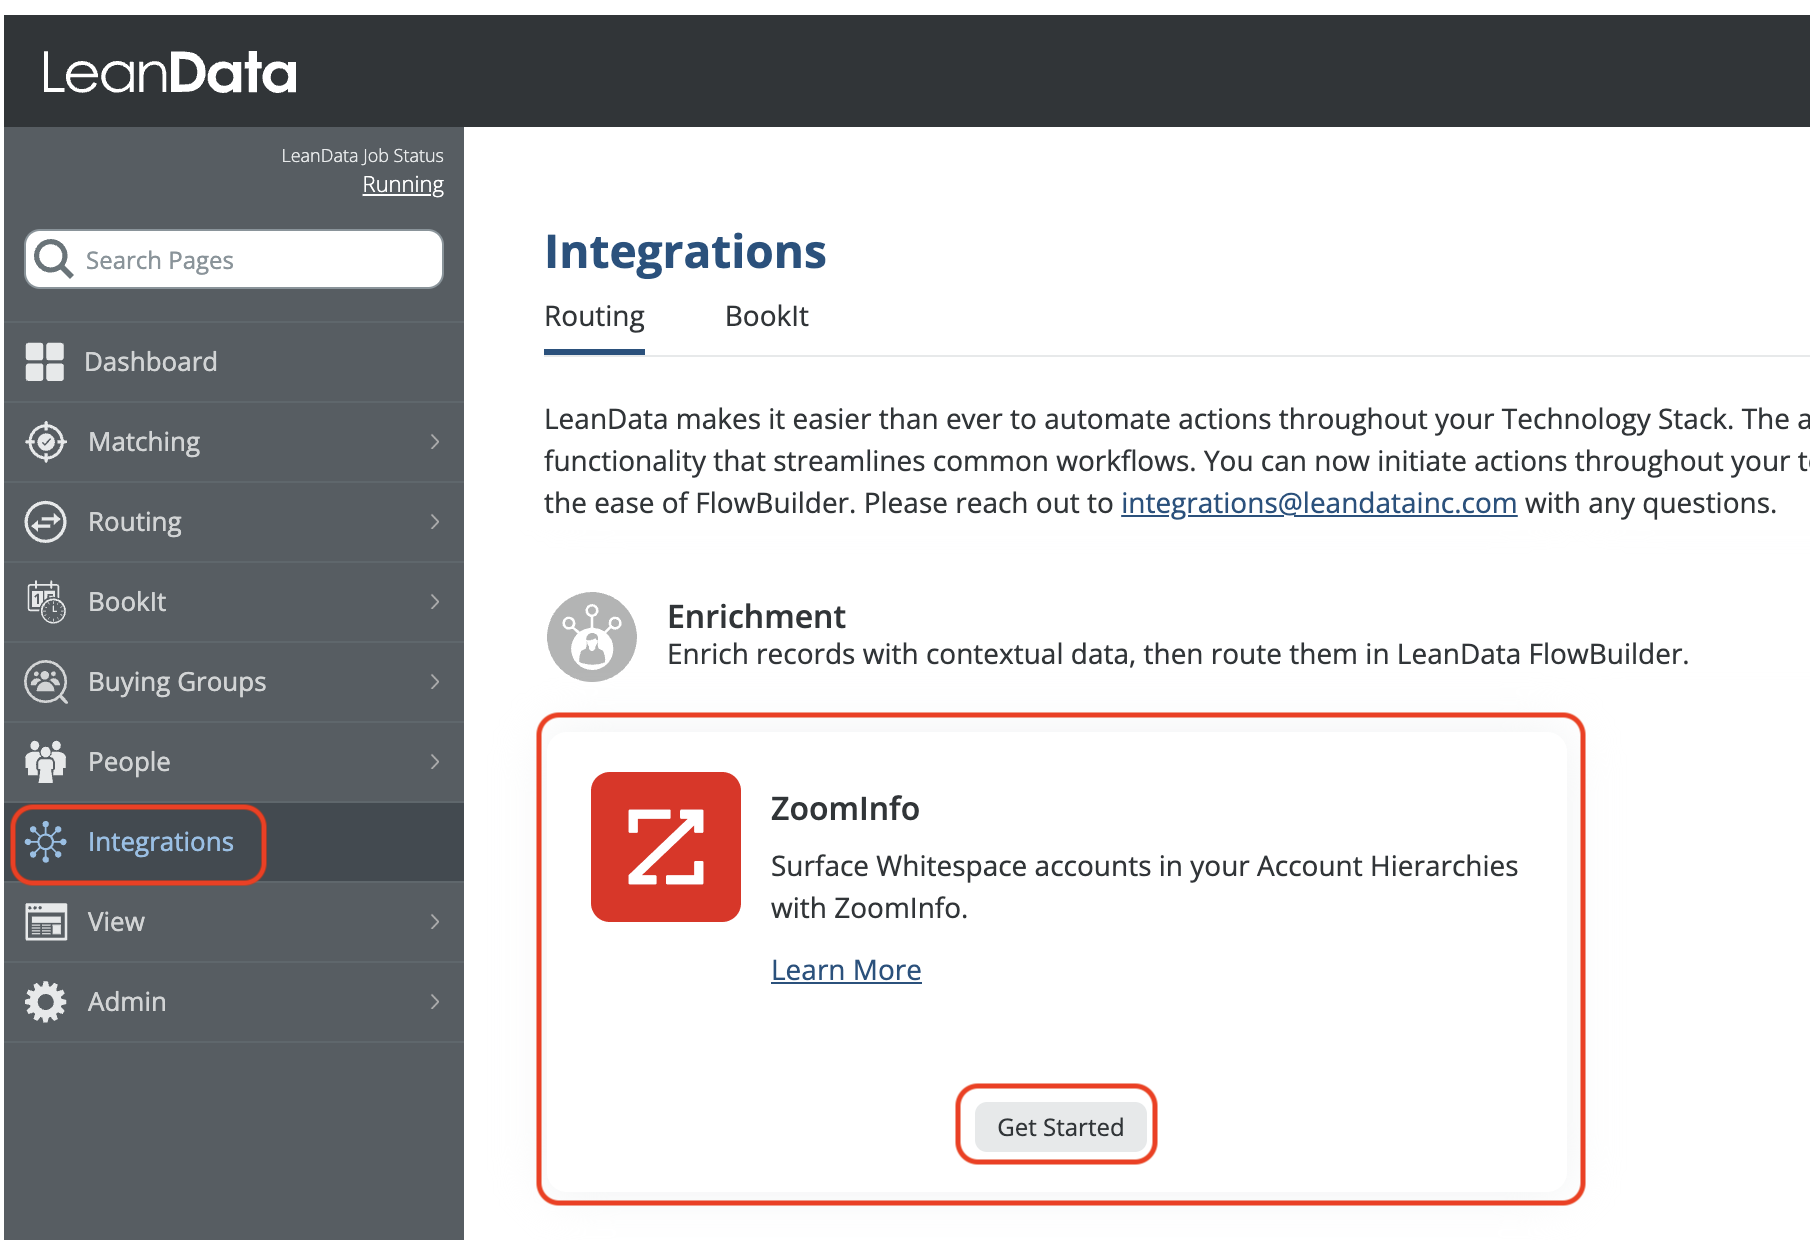Click the People group icon
Viewport: 1810px width, 1240px height.
coord(46,762)
